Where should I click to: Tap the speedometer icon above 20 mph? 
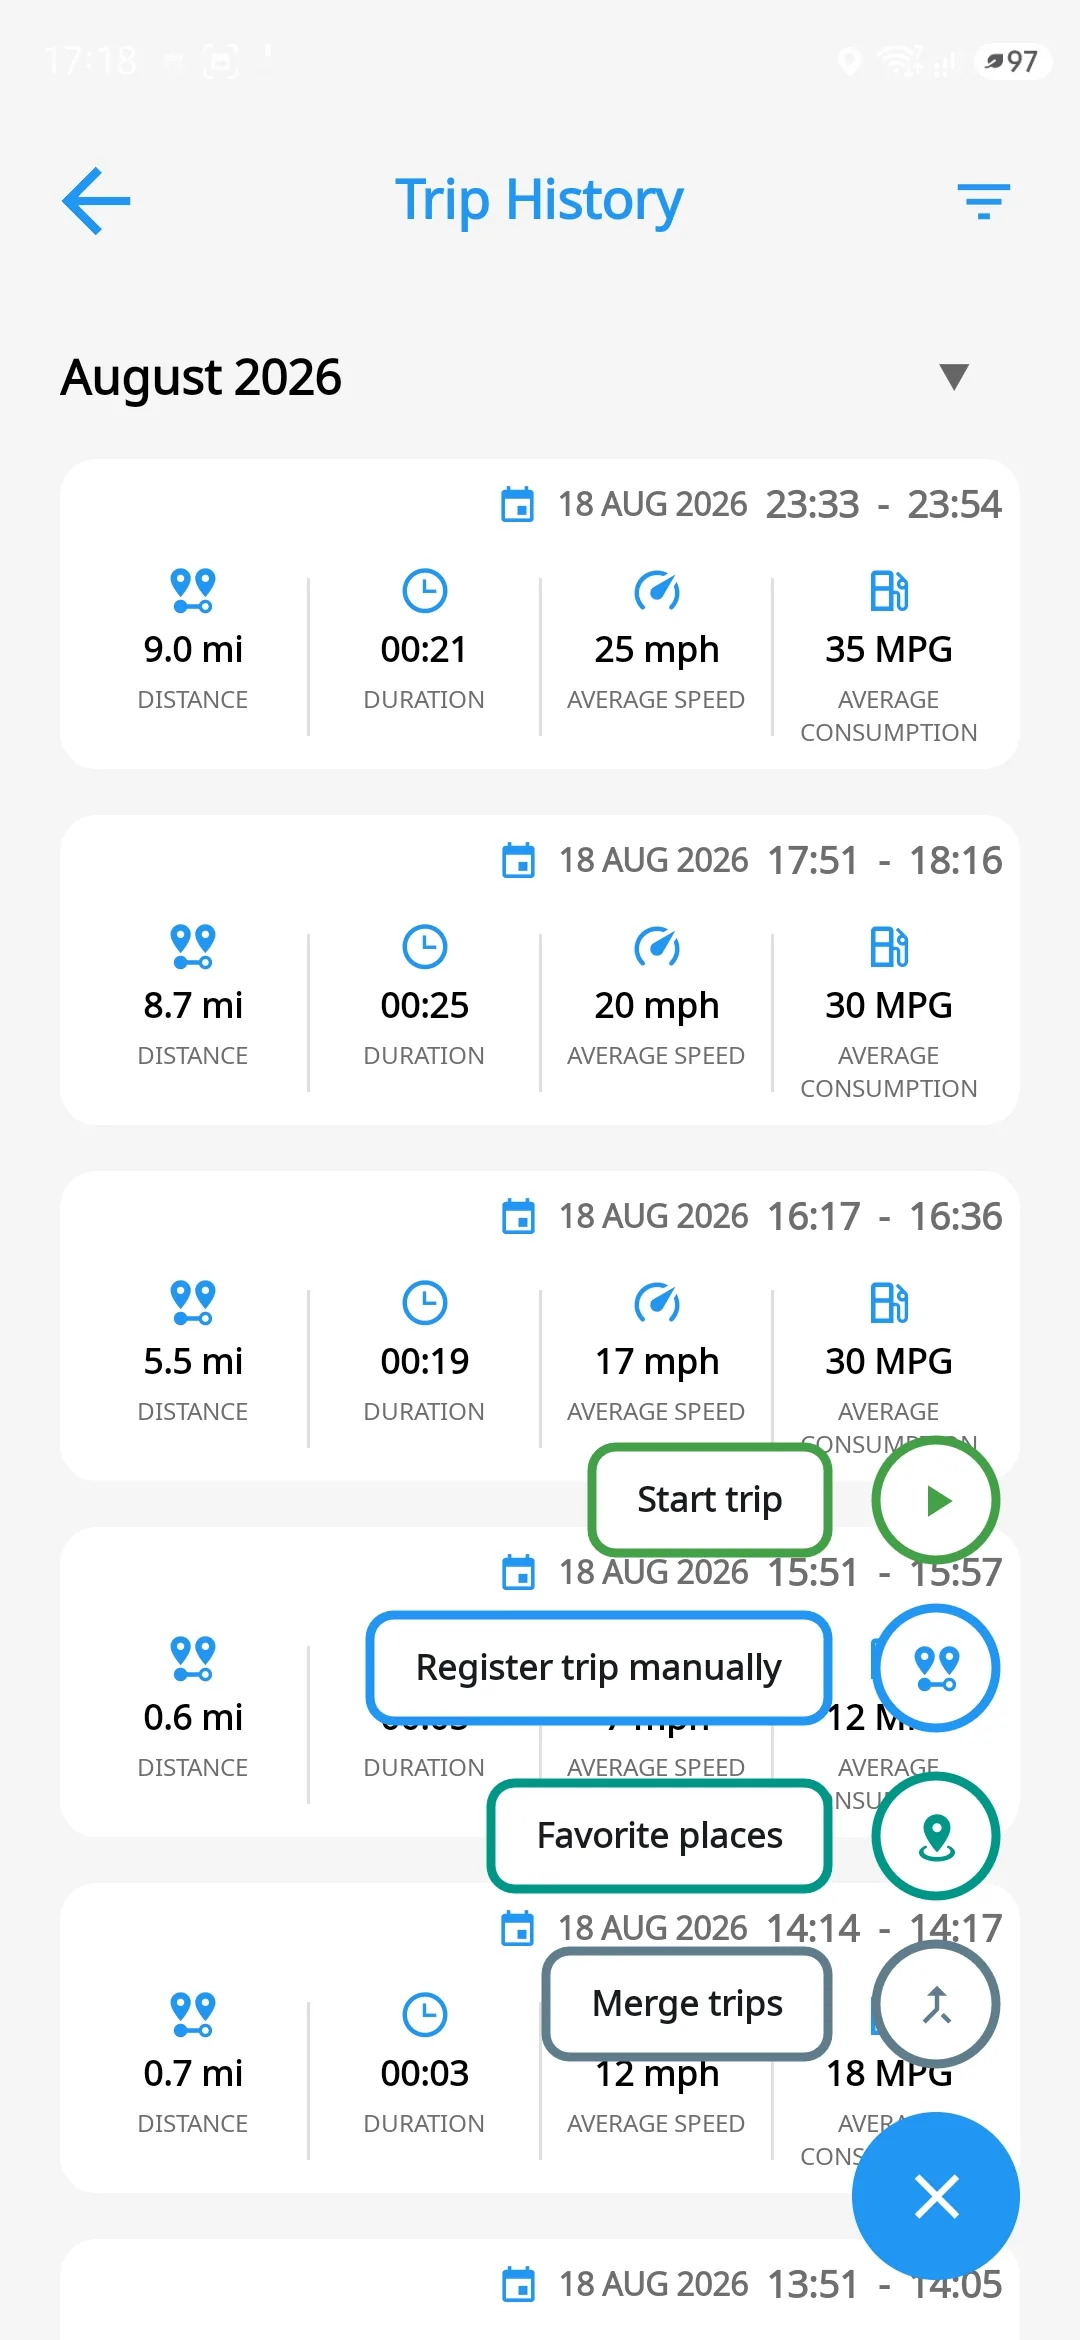pyautogui.click(x=657, y=946)
